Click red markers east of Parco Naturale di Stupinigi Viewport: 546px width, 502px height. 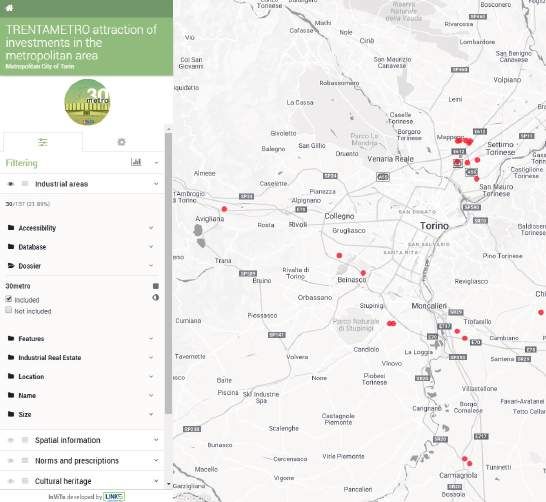coord(391,323)
